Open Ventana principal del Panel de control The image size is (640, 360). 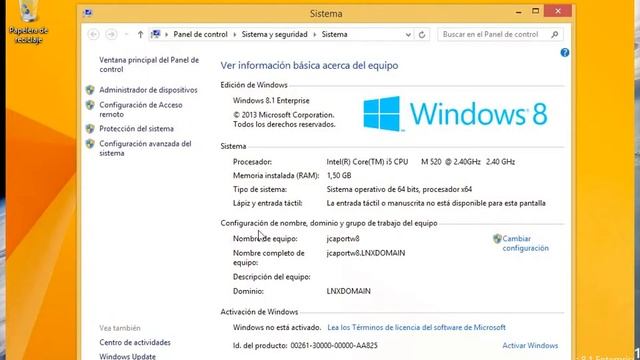[x=149, y=64]
